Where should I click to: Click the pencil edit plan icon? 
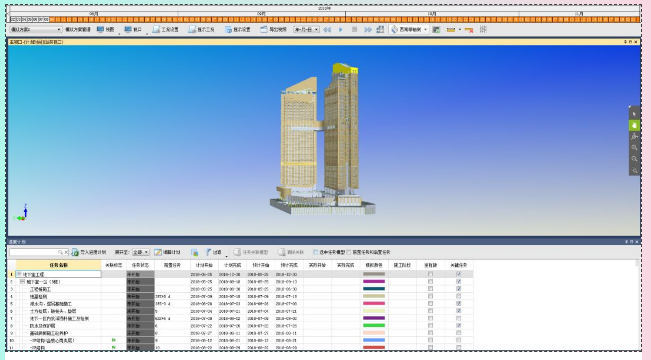click(x=158, y=252)
